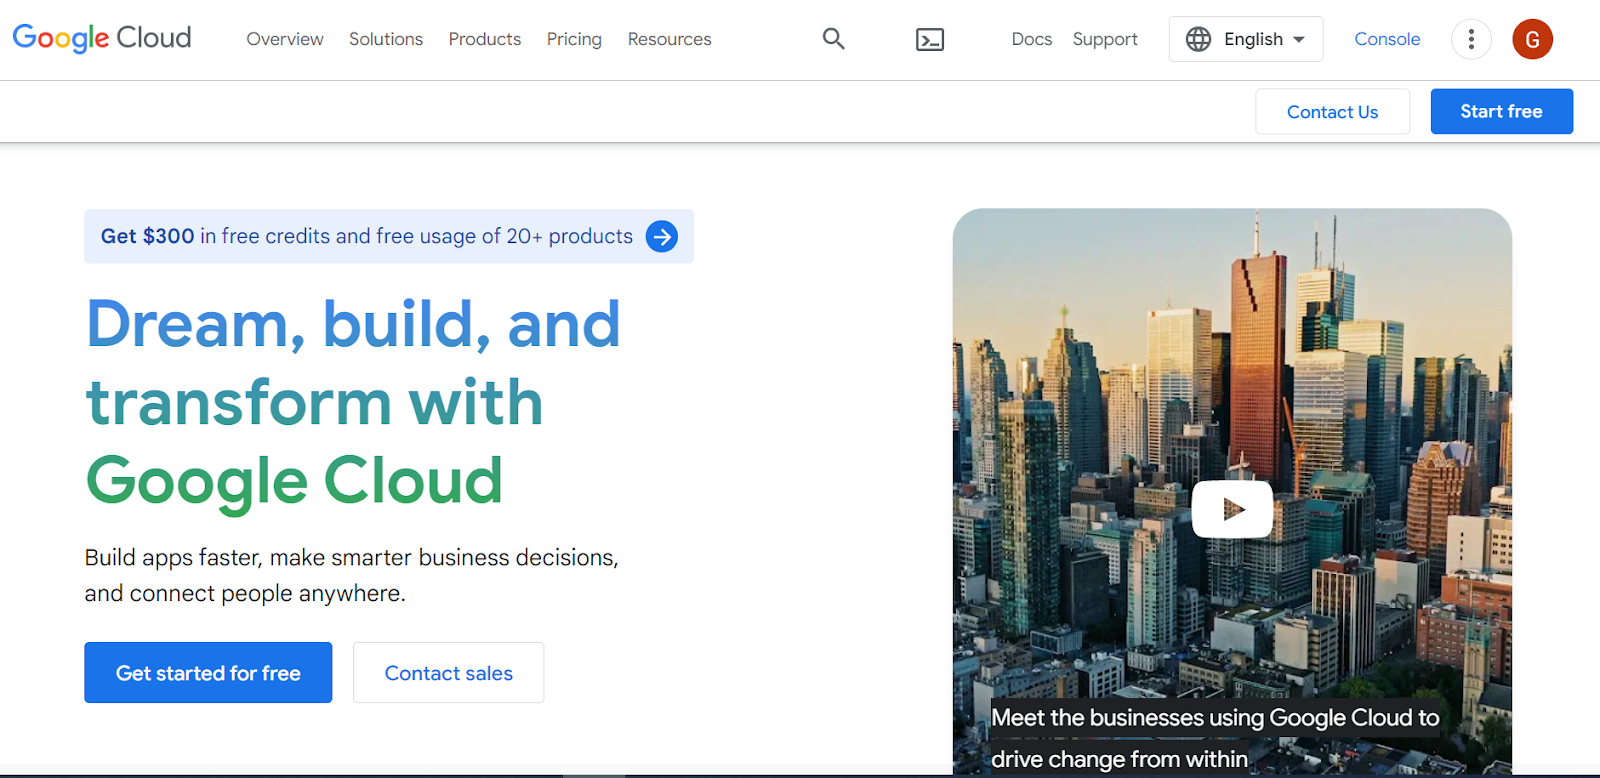Image resolution: width=1600 pixels, height=778 pixels.
Task: Open the Solutions menu
Action: tap(386, 39)
